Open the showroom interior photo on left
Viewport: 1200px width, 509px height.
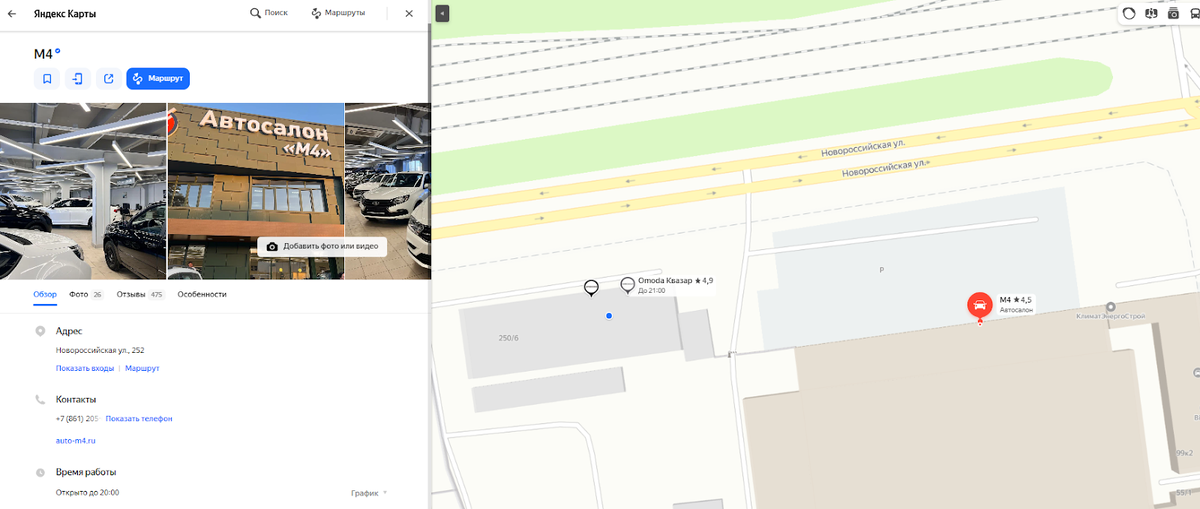[83, 190]
